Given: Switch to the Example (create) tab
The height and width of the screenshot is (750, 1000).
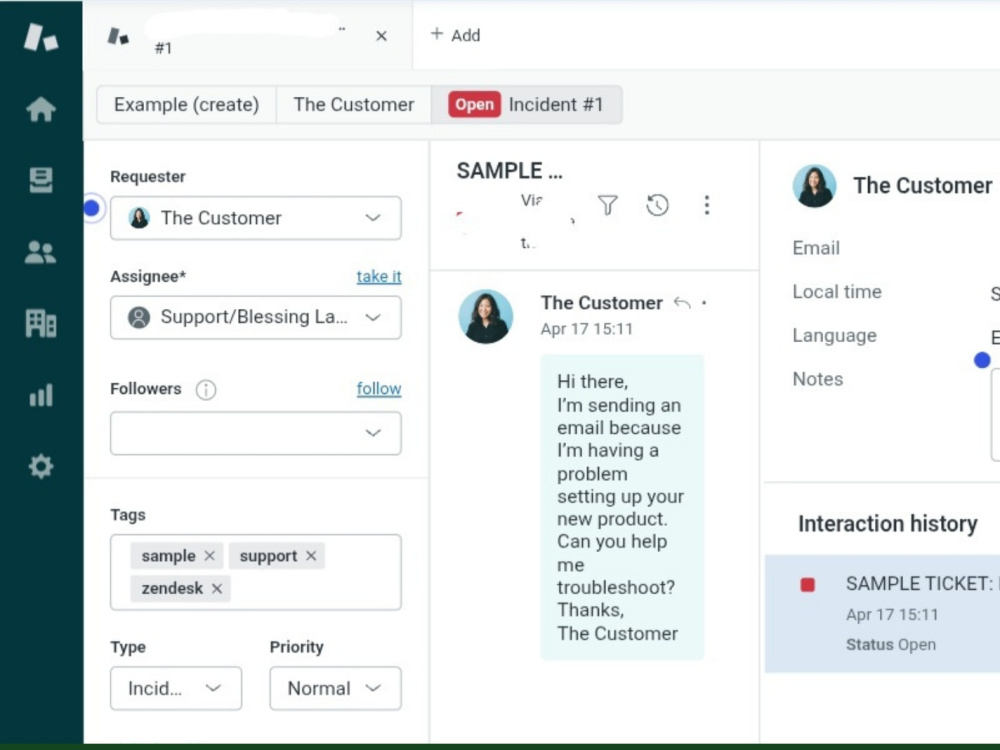Looking at the screenshot, I should (x=186, y=105).
